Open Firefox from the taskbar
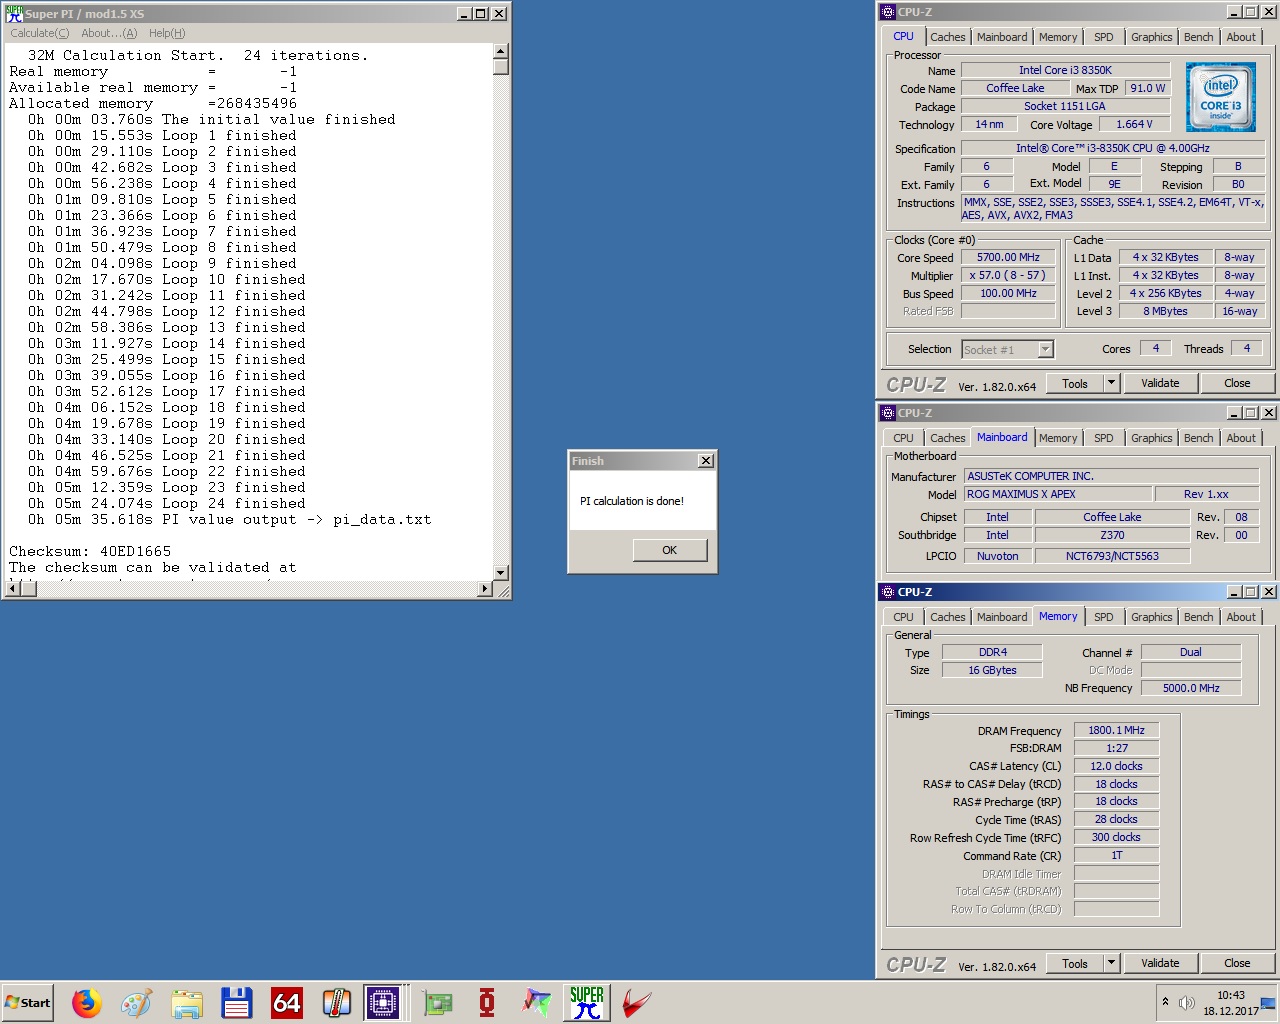The width and height of the screenshot is (1280, 1024). (87, 1002)
